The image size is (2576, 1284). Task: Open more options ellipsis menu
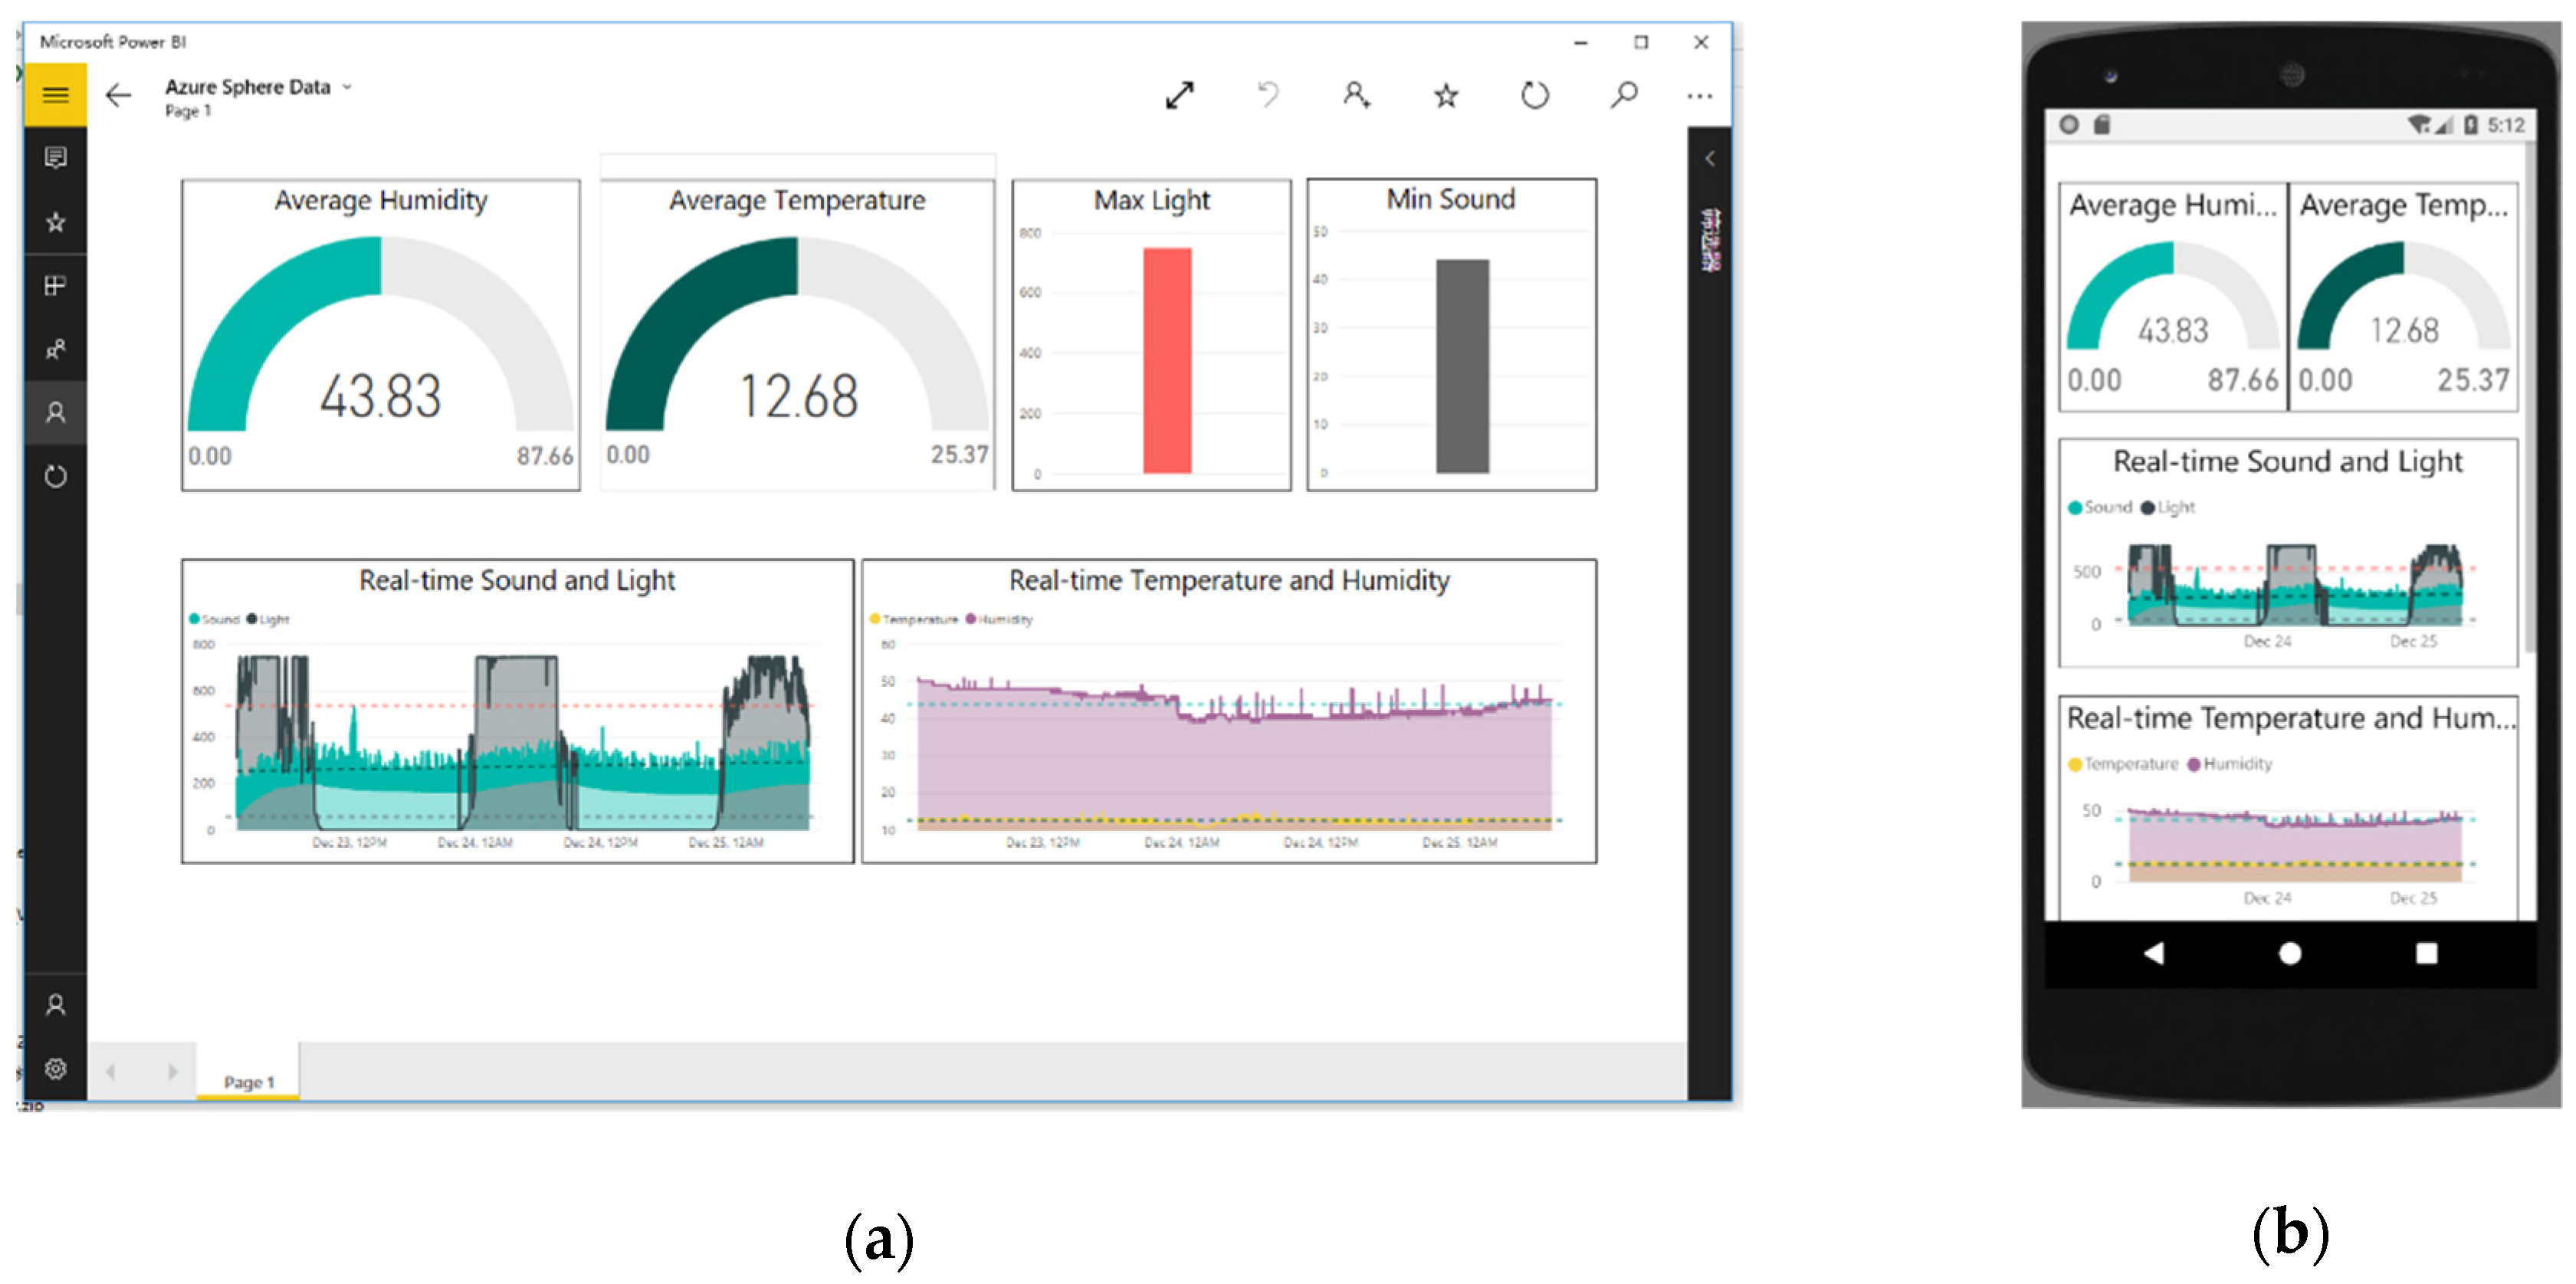click(1699, 96)
